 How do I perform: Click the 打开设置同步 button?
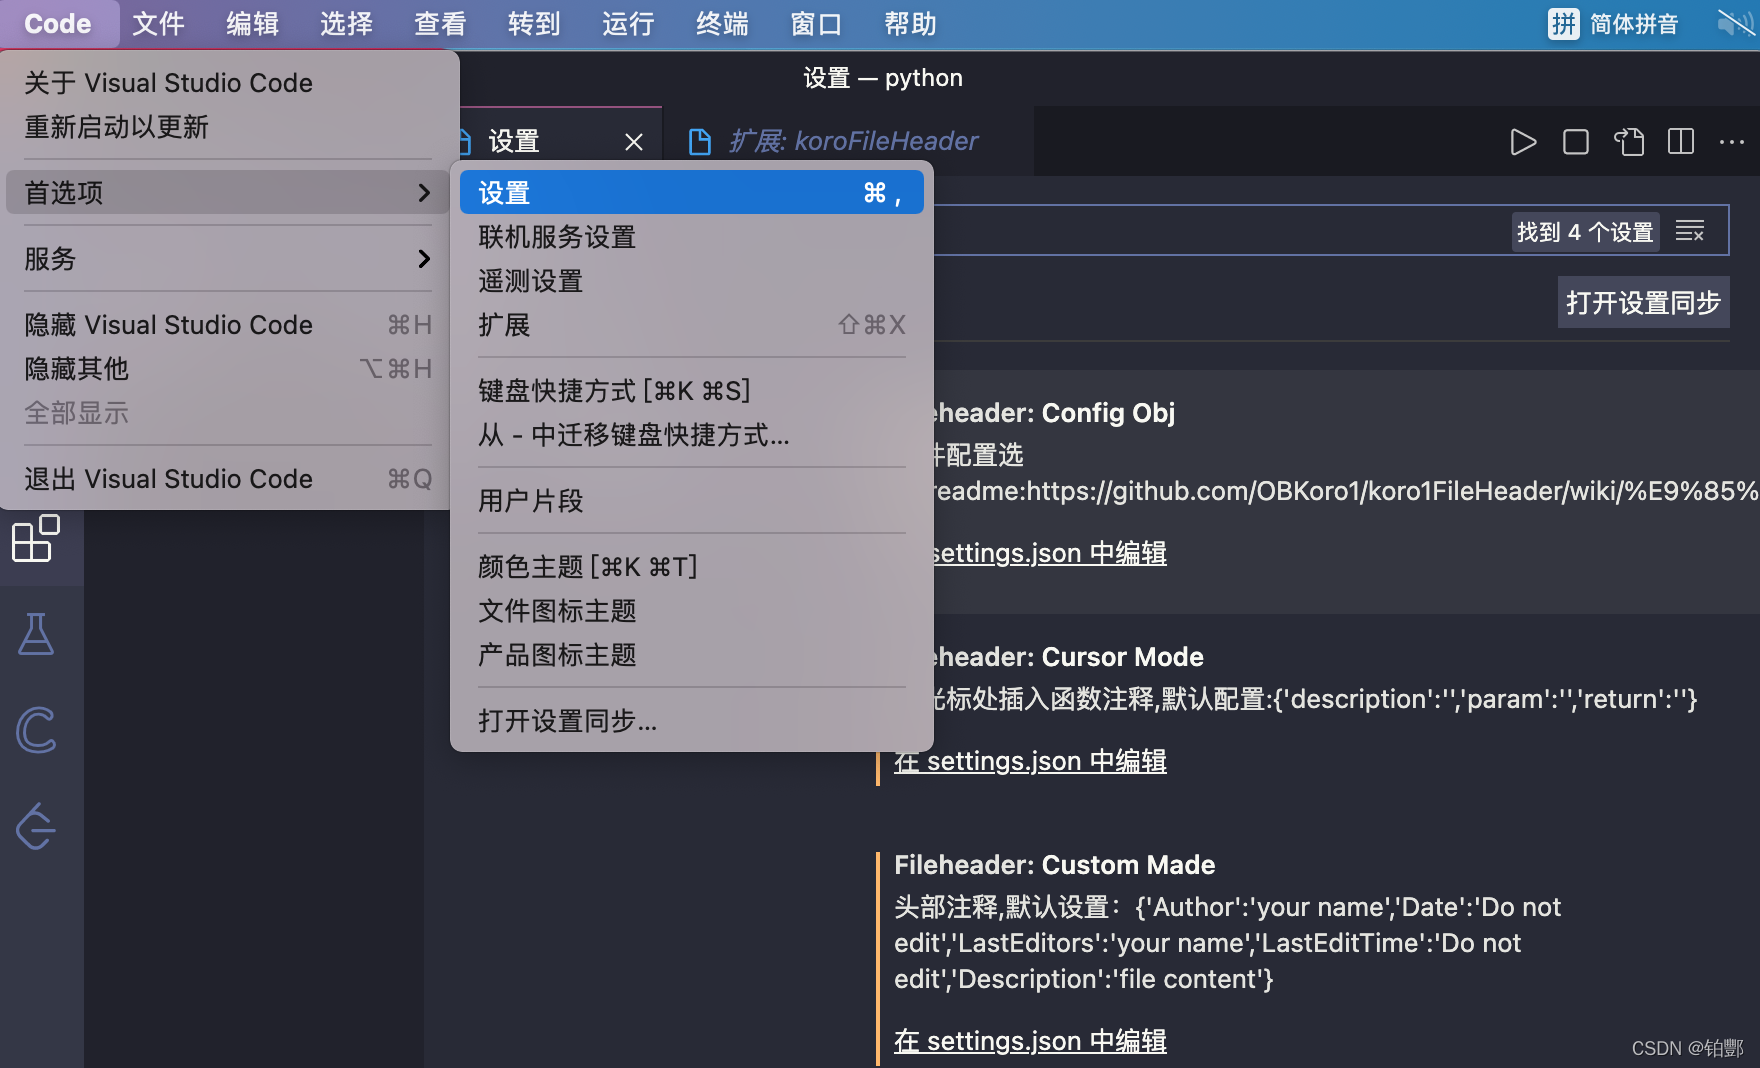1643,302
